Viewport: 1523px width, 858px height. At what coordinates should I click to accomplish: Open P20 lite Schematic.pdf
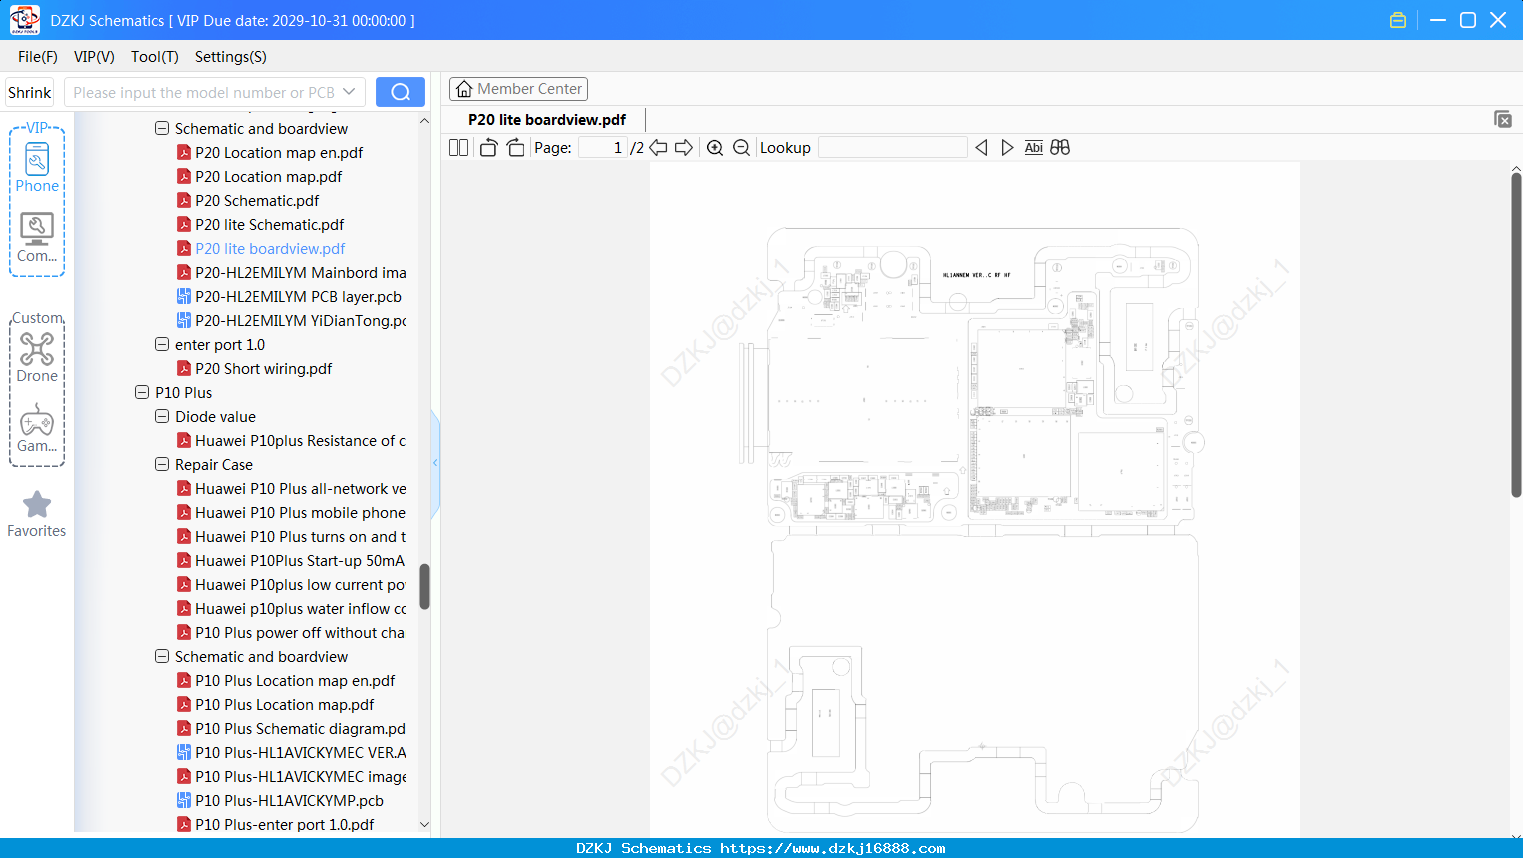pyautogui.click(x=269, y=224)
